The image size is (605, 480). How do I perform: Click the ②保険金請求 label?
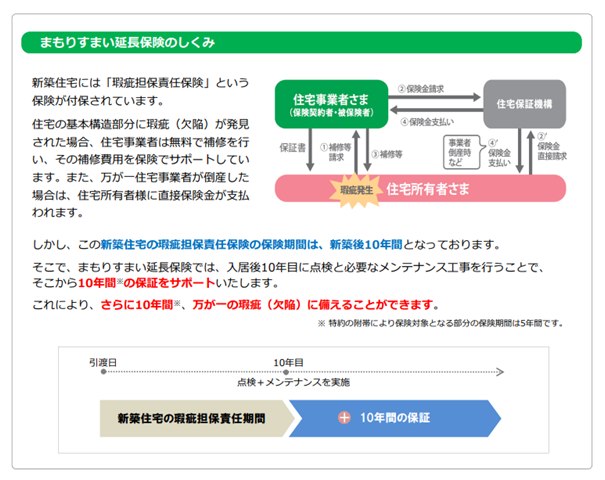(x=421, y=89)
